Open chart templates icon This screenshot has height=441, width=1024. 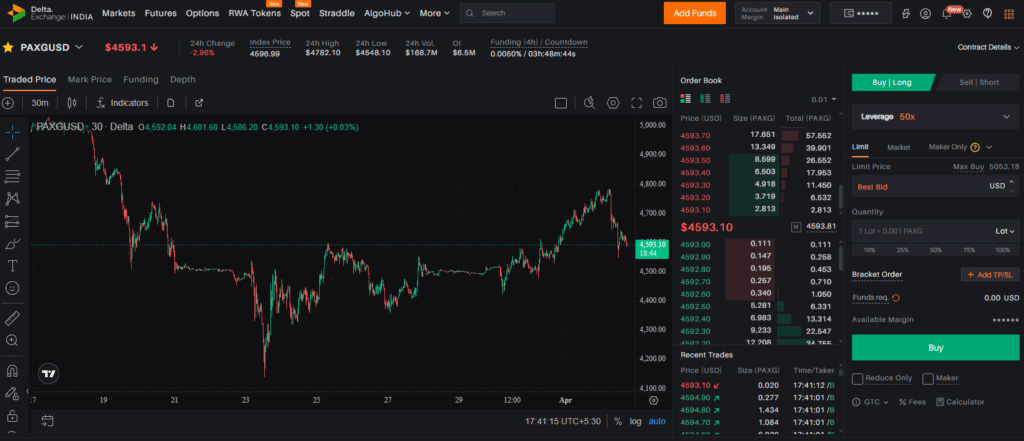(170, 103)
